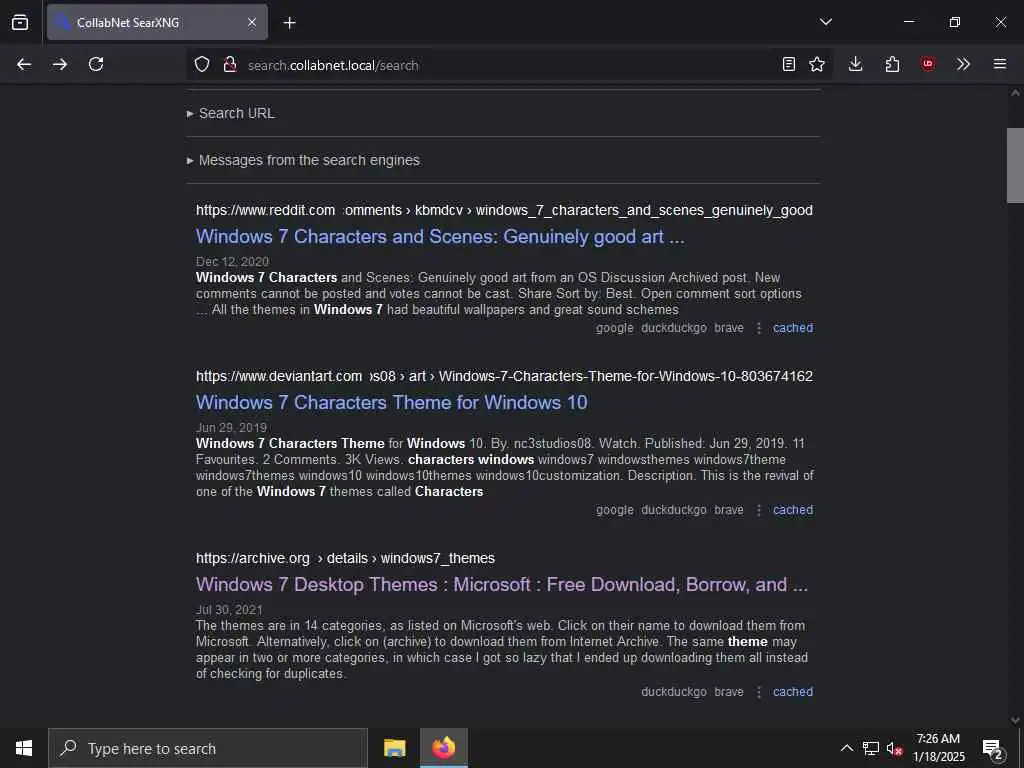Viewport: 1024px width, 768px height.
Task: Go back to previous page
Action: (x=24, y=64)
